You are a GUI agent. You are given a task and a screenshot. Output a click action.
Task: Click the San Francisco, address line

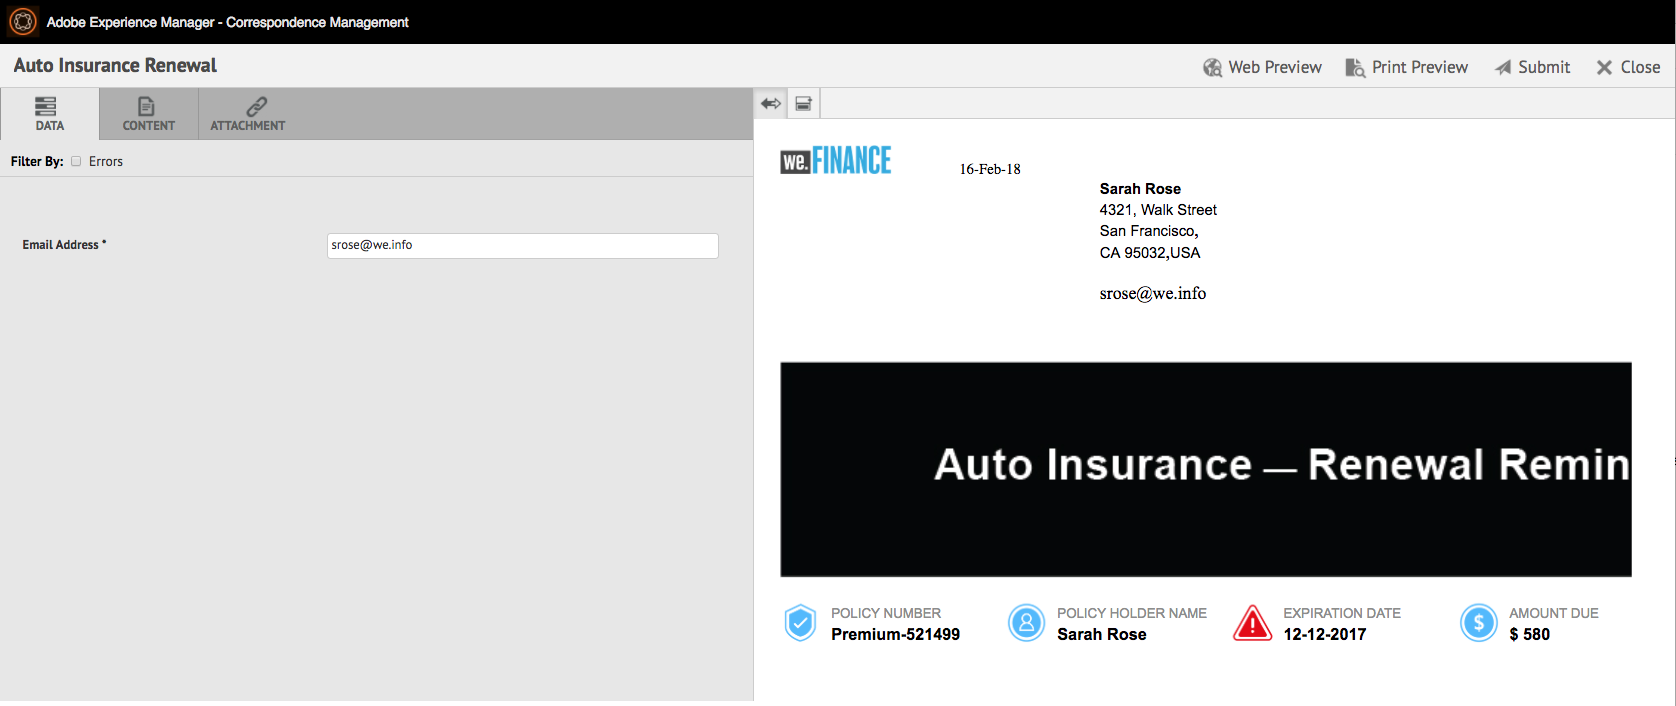tap(1149, 231)
